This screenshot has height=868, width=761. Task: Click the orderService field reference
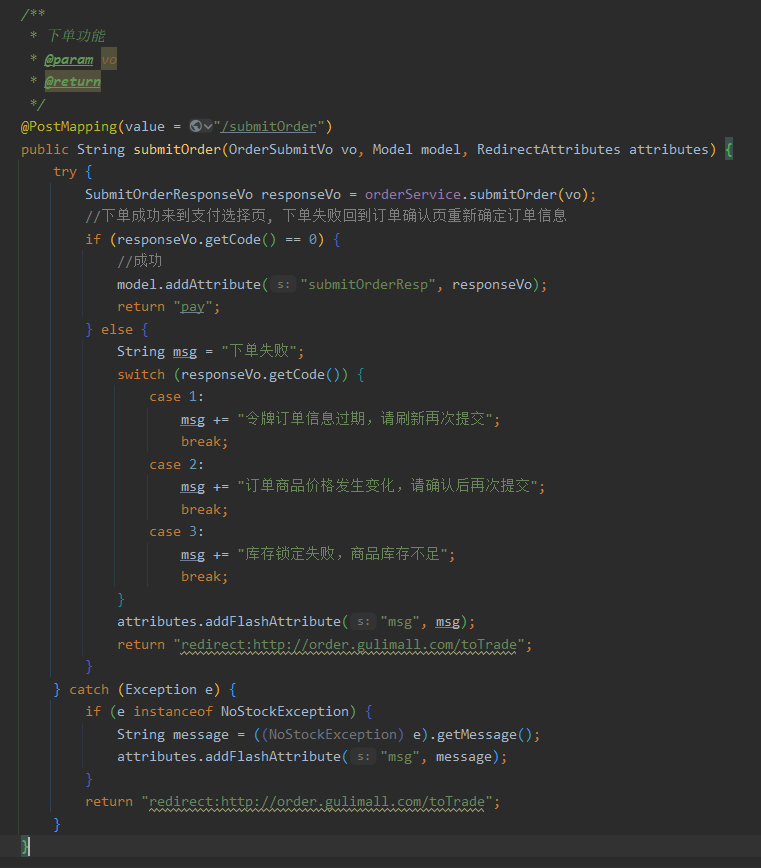[413, 194]
